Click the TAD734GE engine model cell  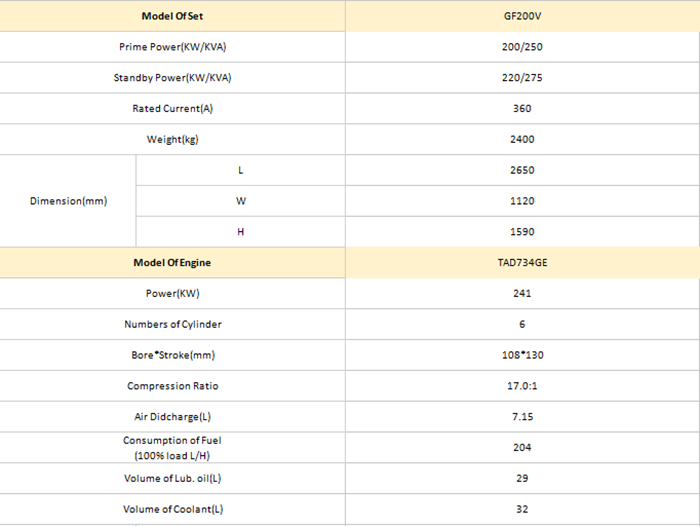tap(522, 263)
